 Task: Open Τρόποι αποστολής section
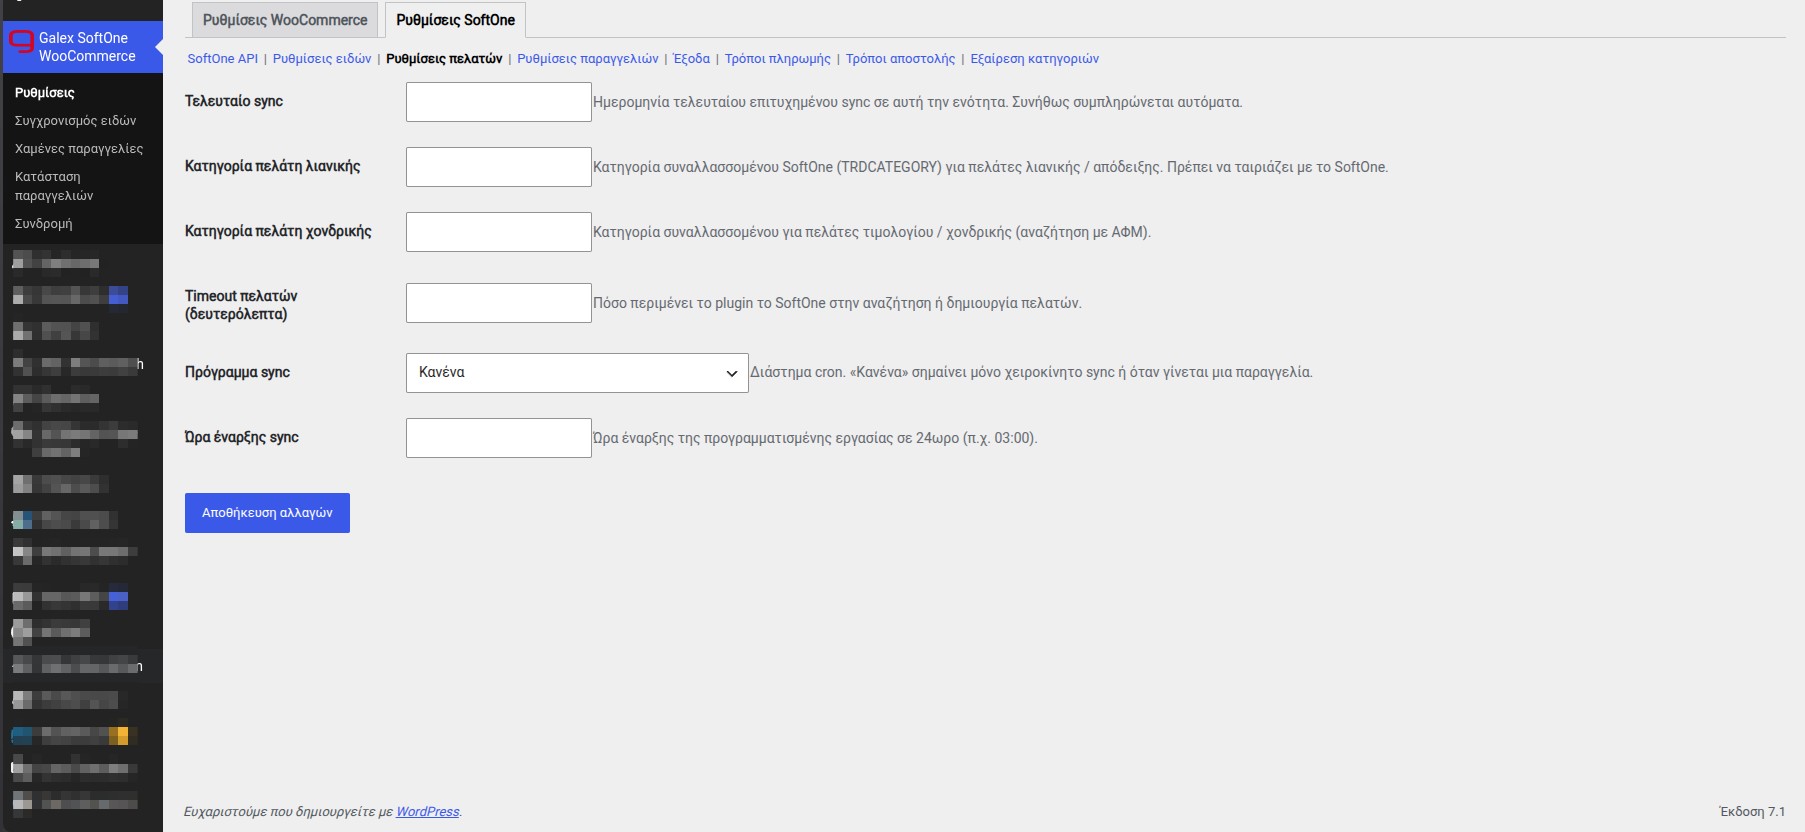(901, 59)
